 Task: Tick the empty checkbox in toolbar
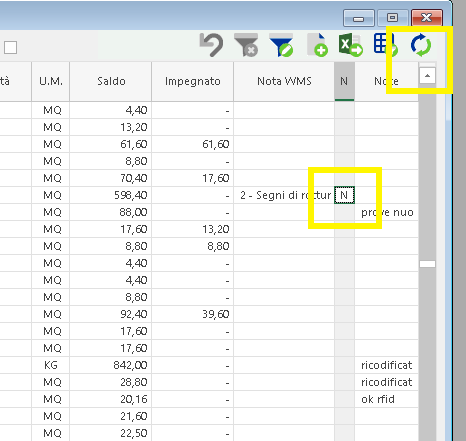[x=10, y=47]
